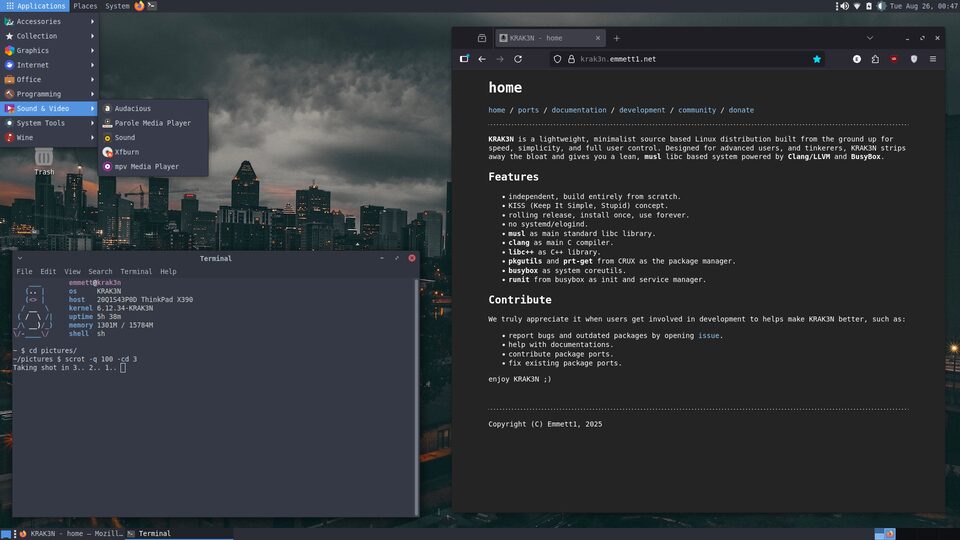The height and width of the screenshot is (540, 960).
Task: Open the System menu in top panel
Action: 117,6
